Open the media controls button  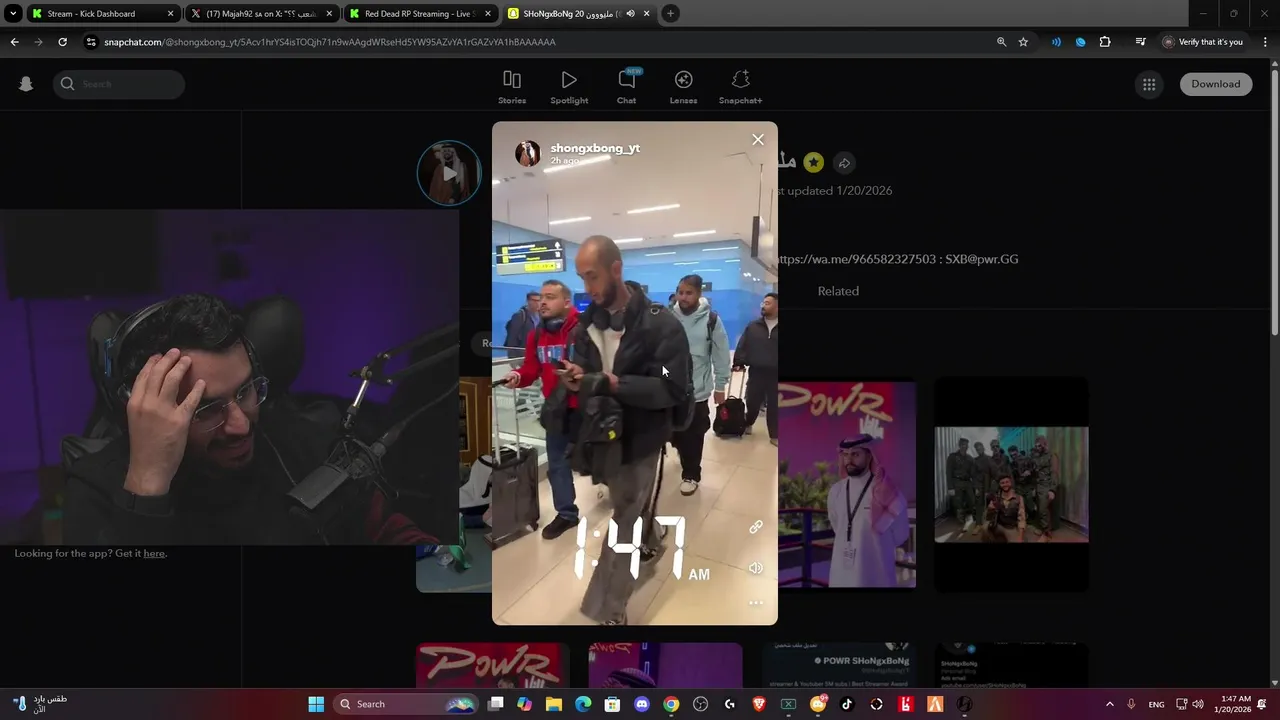(x=1140, y=42)
